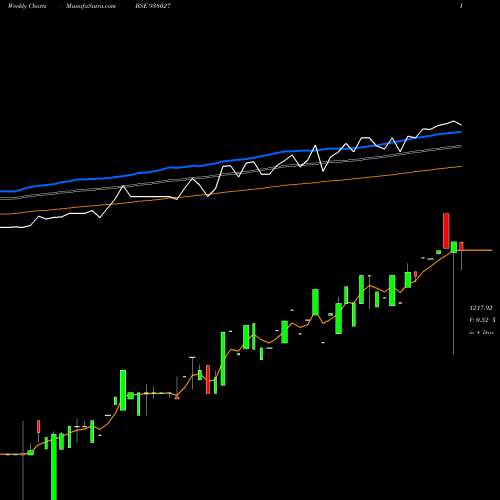The image size is (500, 500).
Task: Click the 'BSE 938027' symbol label
Action: click(x=153, y=6)
